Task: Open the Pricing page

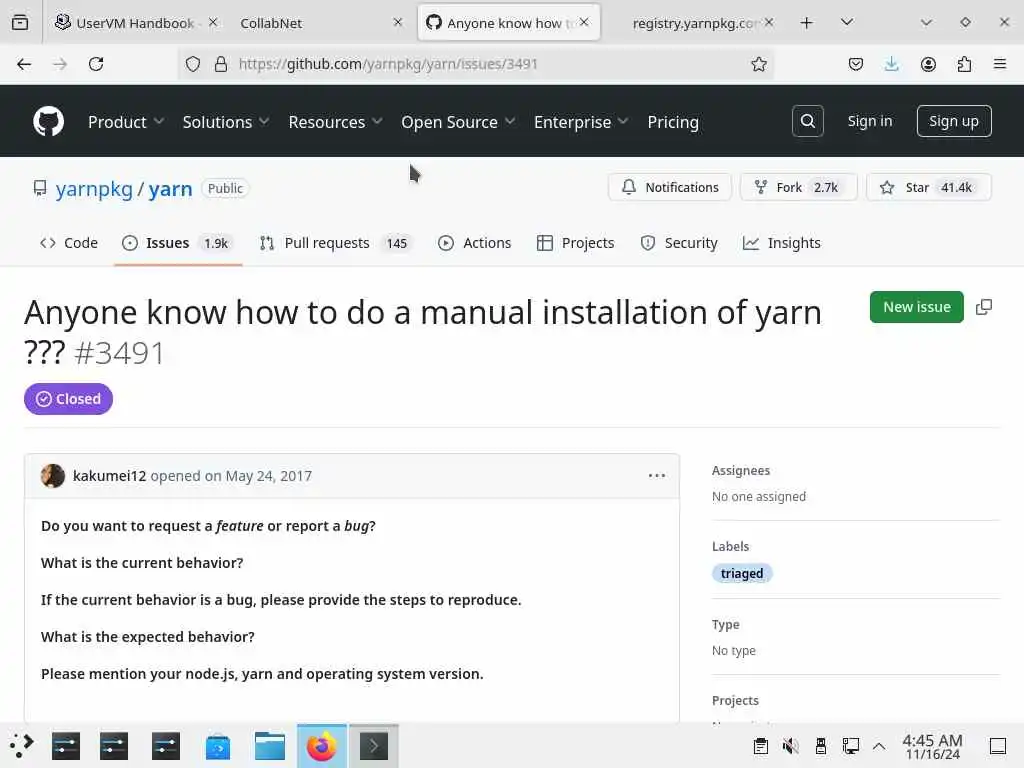Action: [x=673, y=122]
